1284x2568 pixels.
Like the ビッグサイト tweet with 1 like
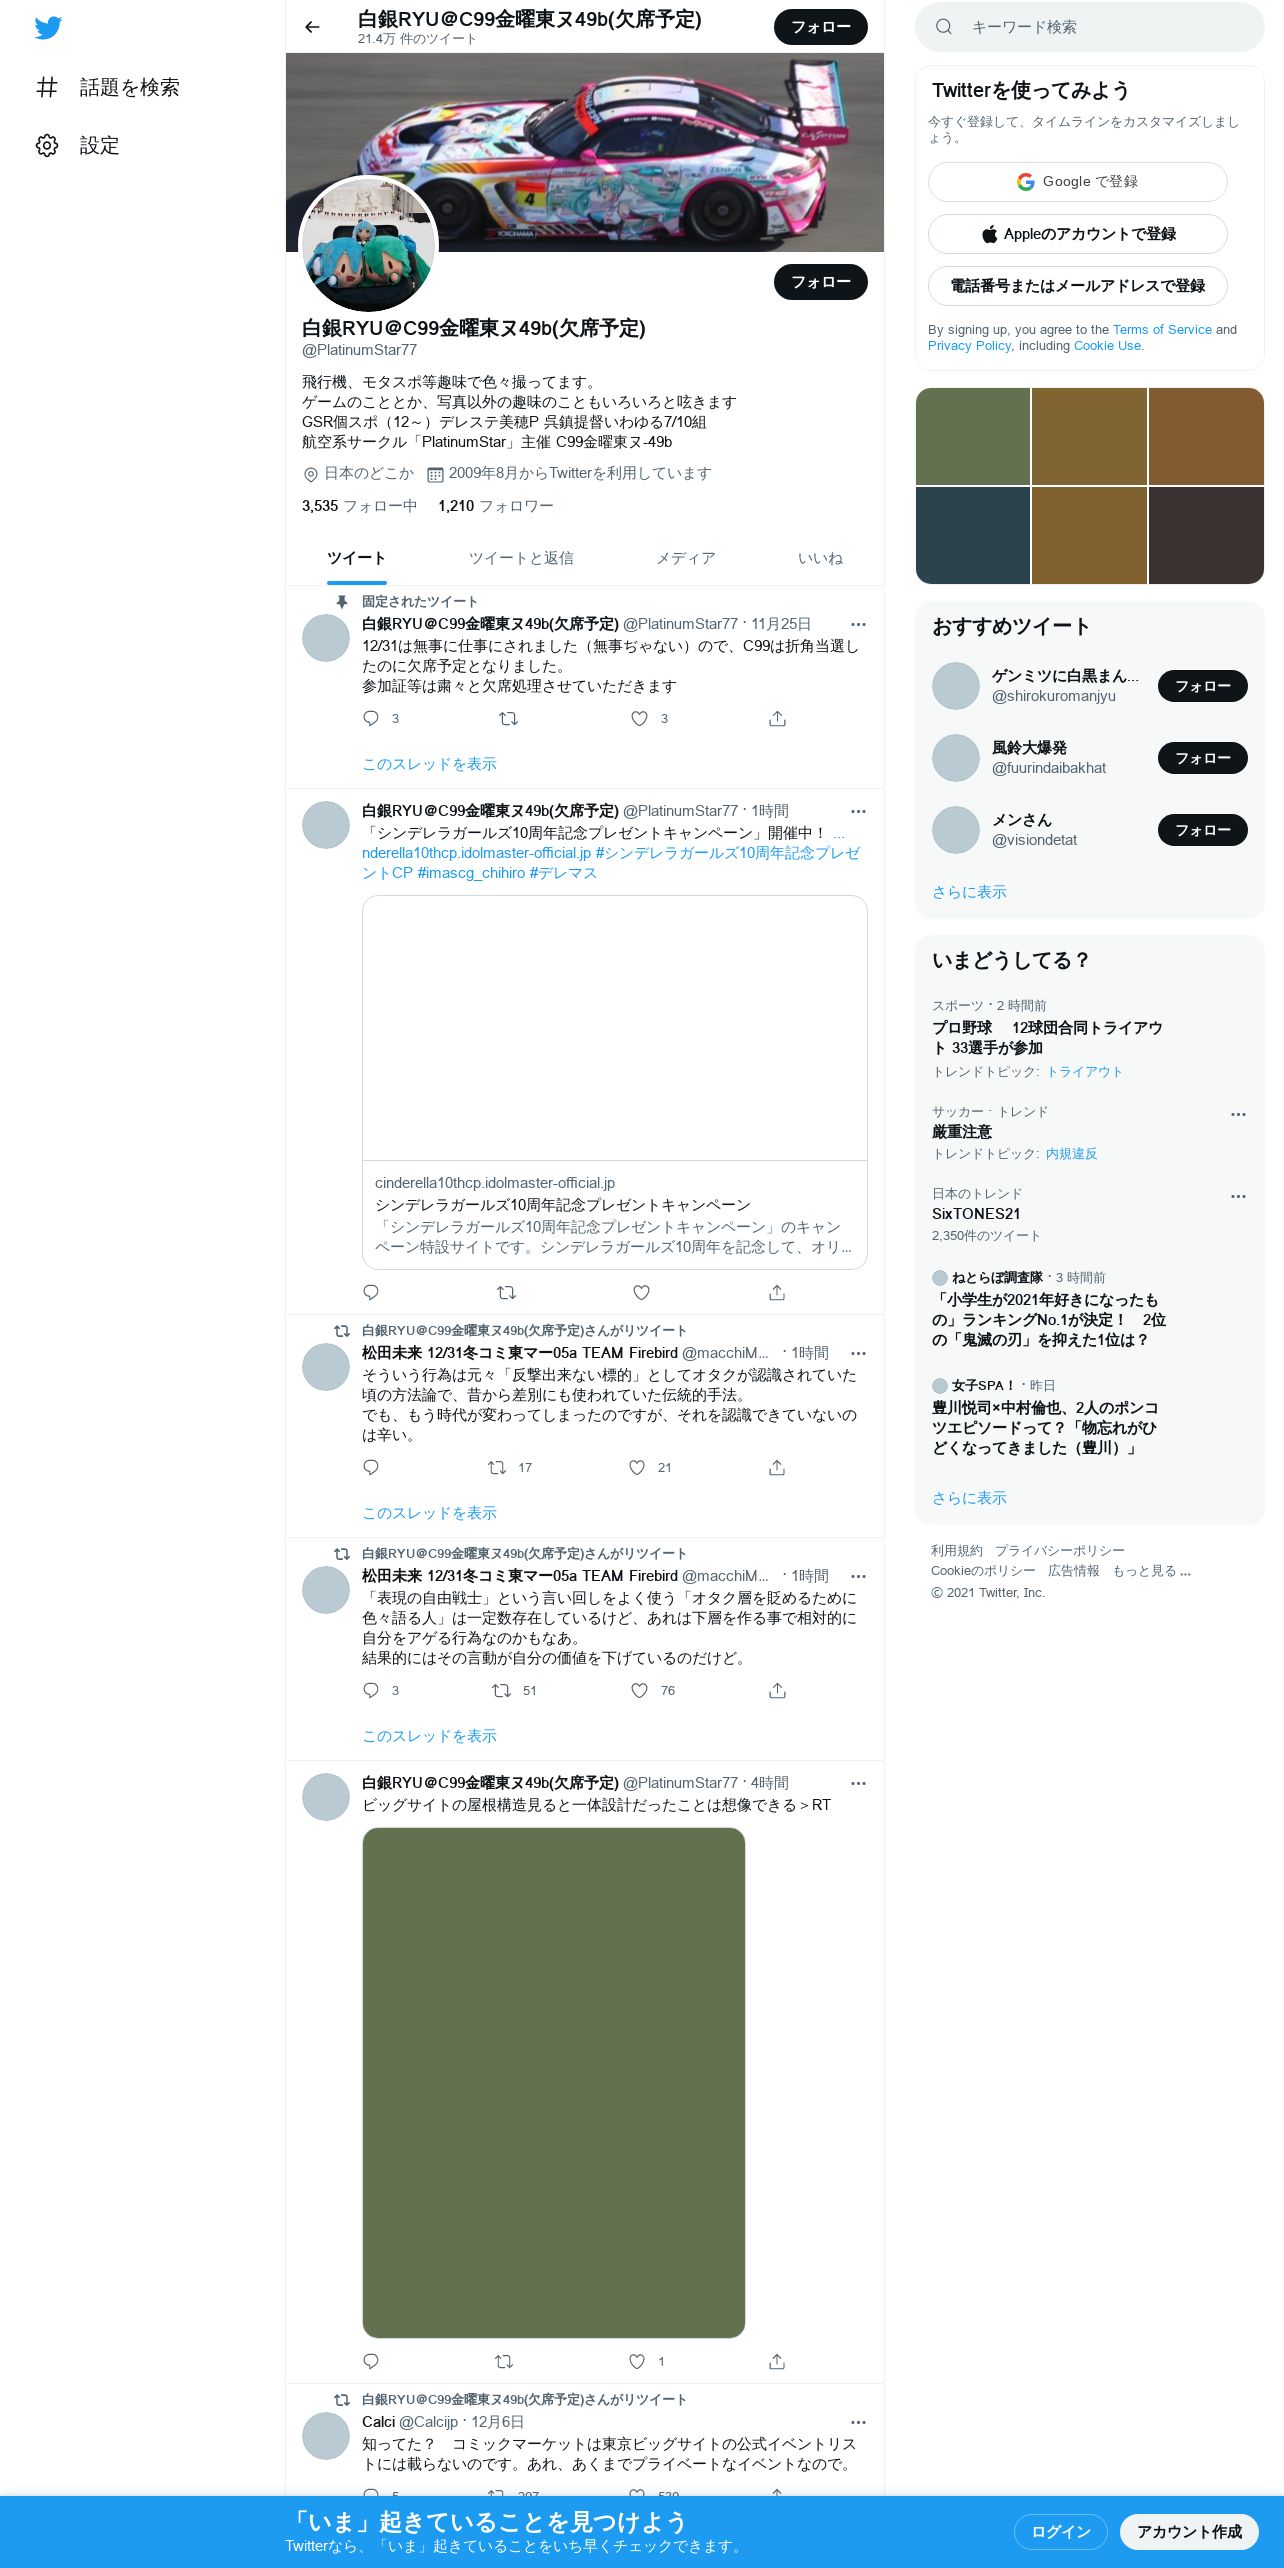[637, 2361]
